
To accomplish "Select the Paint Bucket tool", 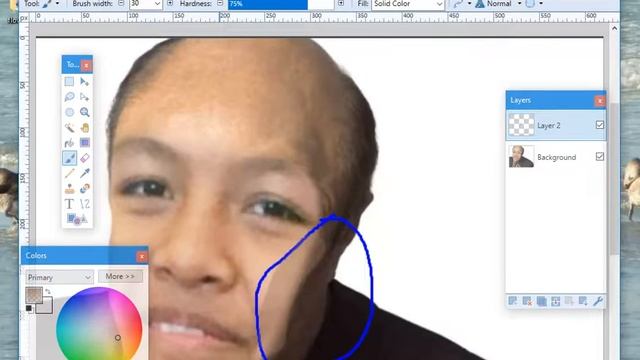I will (x=69, y=143).
